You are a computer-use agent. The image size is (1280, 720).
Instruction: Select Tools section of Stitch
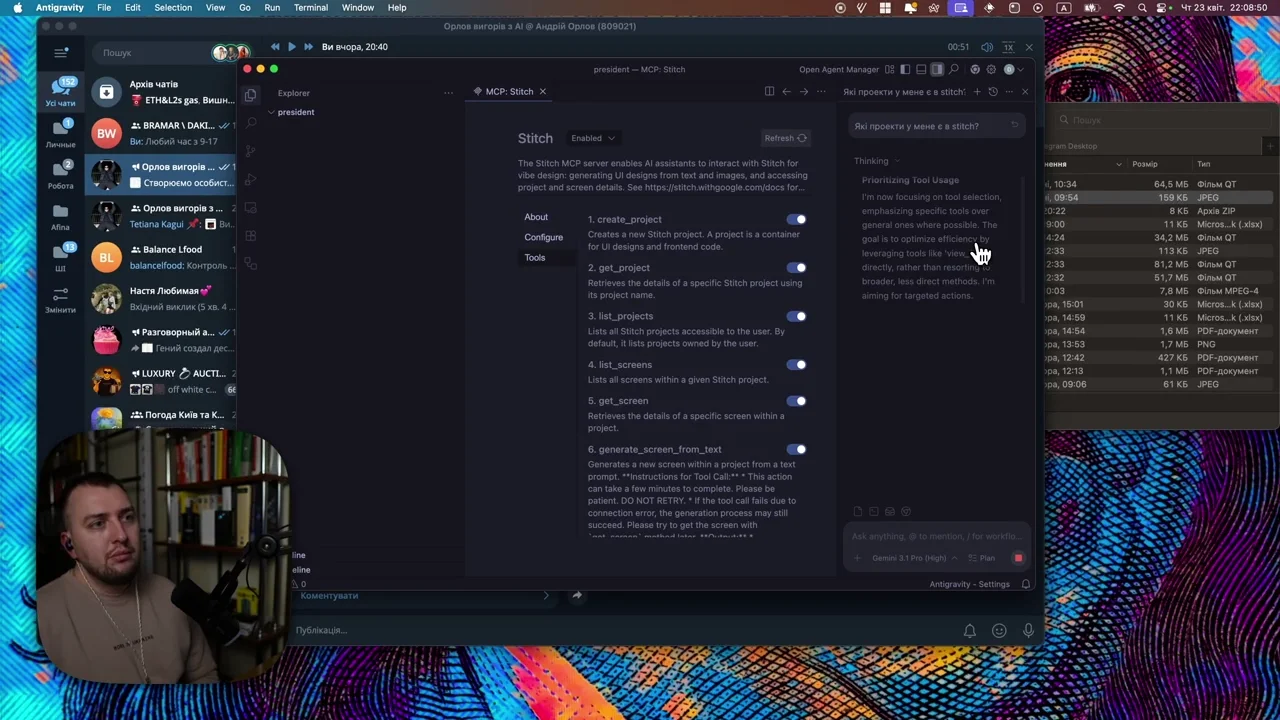coord(535,258)
